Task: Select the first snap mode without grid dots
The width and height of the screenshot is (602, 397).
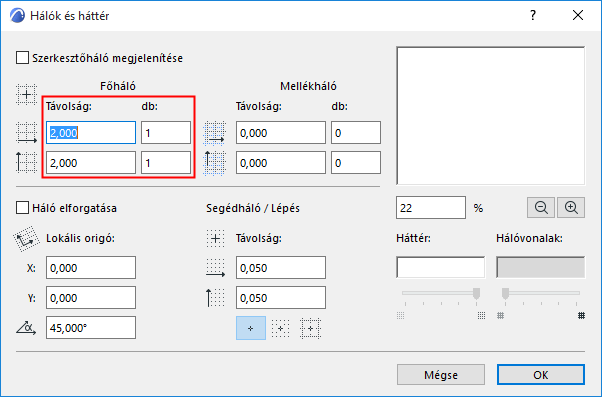Action: click(251, 328)
